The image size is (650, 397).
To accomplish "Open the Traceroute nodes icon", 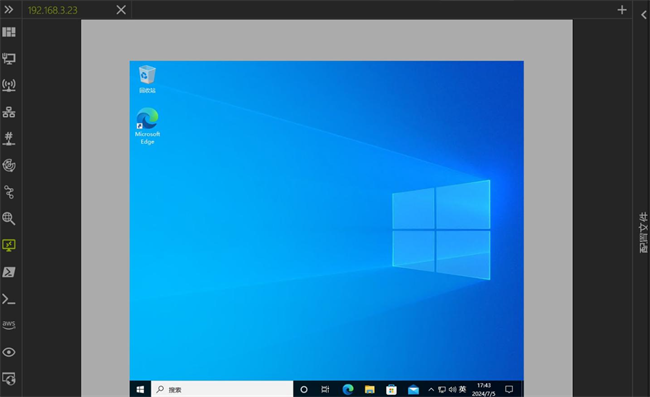I will (x=9, y=192).
